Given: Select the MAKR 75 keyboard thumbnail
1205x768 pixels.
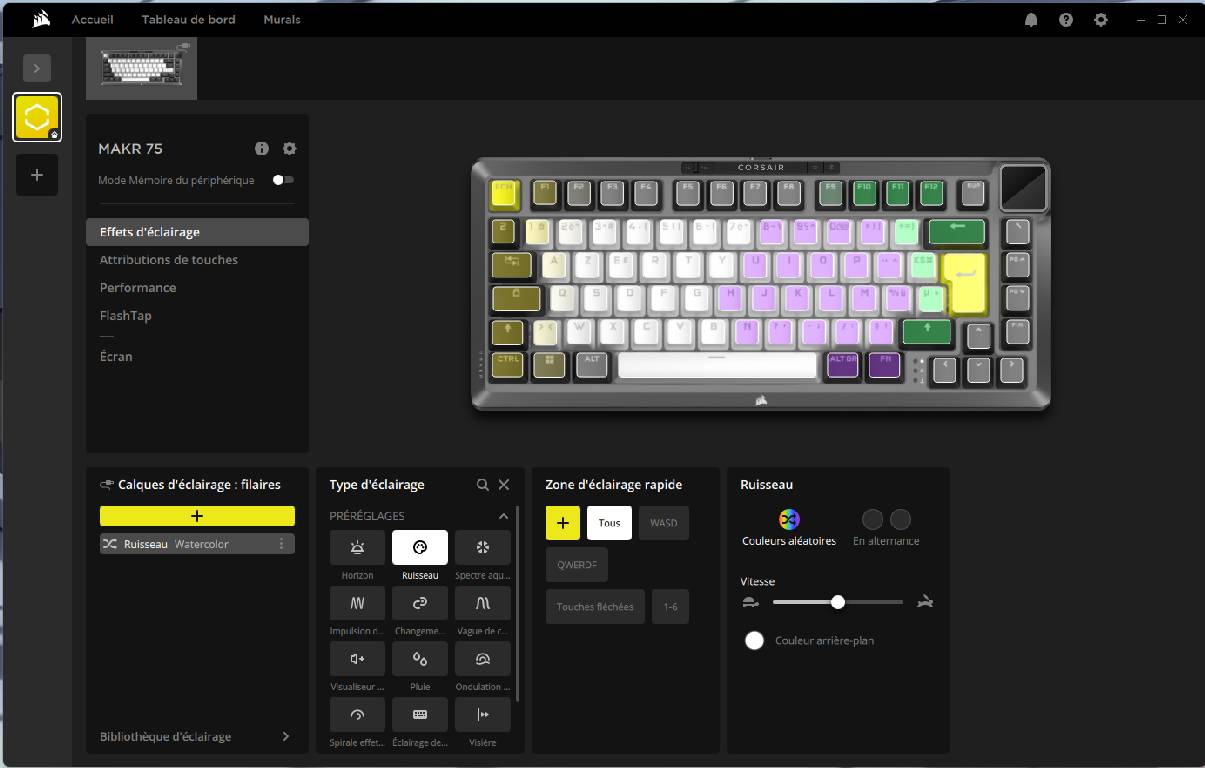Looking at the screenshot, I should (x=141, y=68).
